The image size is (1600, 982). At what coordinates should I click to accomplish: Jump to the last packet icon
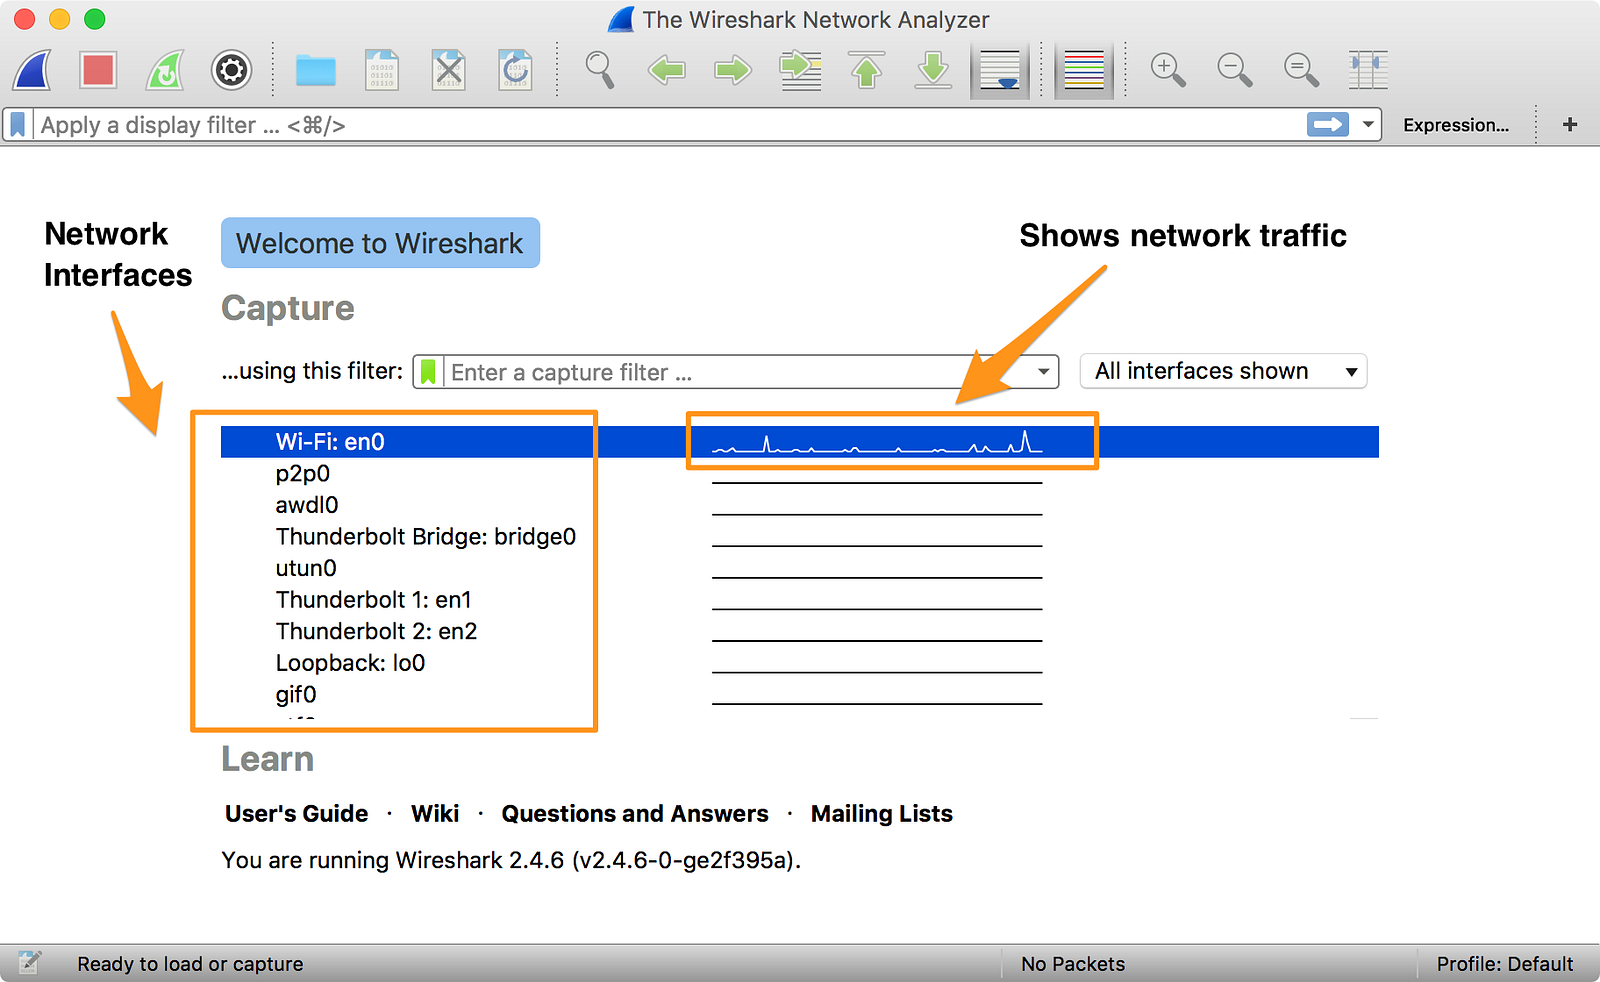pos(933,70)
